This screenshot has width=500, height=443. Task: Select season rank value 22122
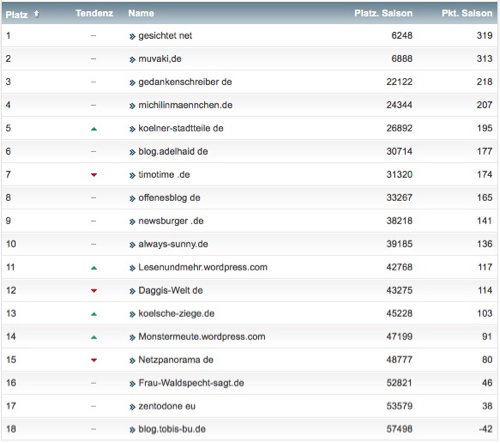[x=399, y=82]
